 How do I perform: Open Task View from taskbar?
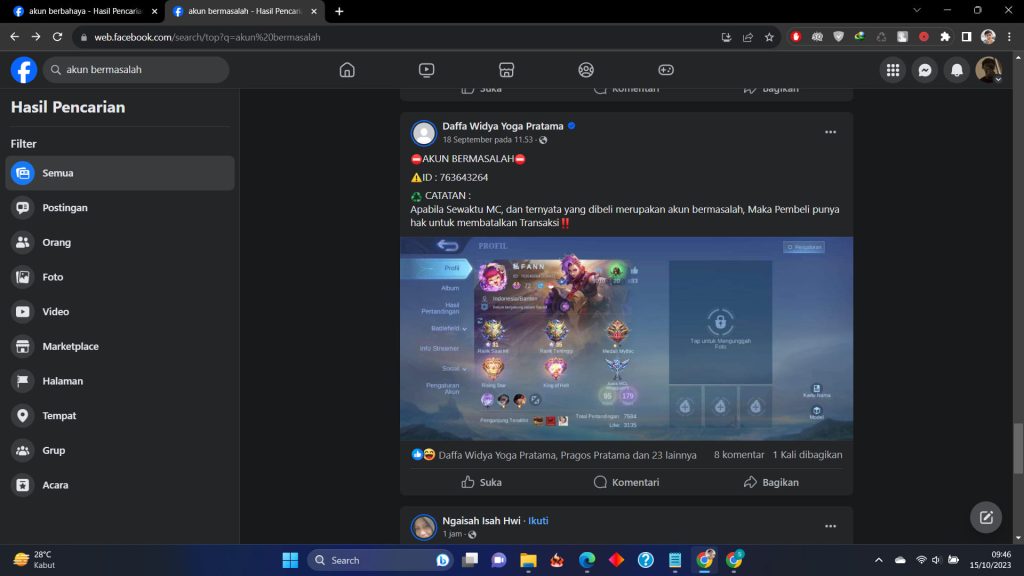[x=470, y=560]
